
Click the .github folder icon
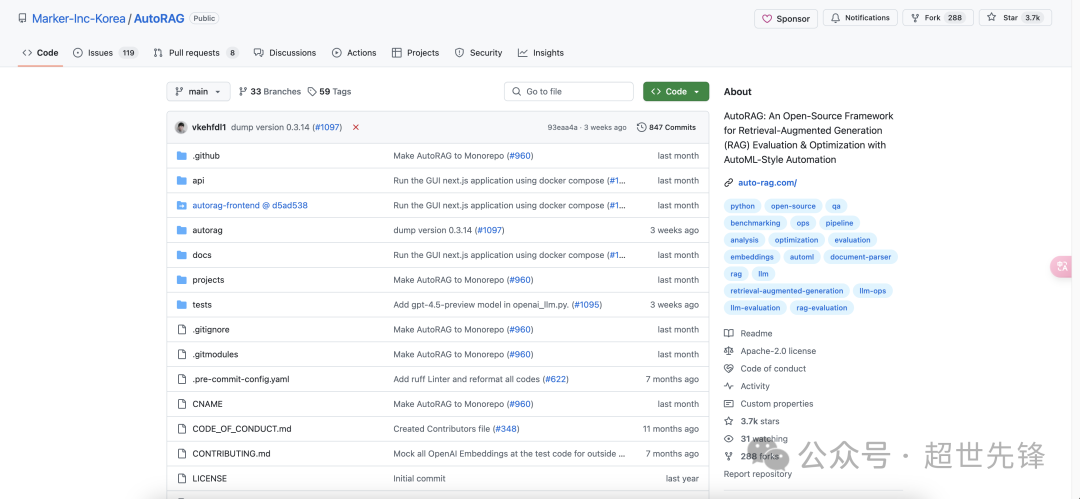coord(182,156)
